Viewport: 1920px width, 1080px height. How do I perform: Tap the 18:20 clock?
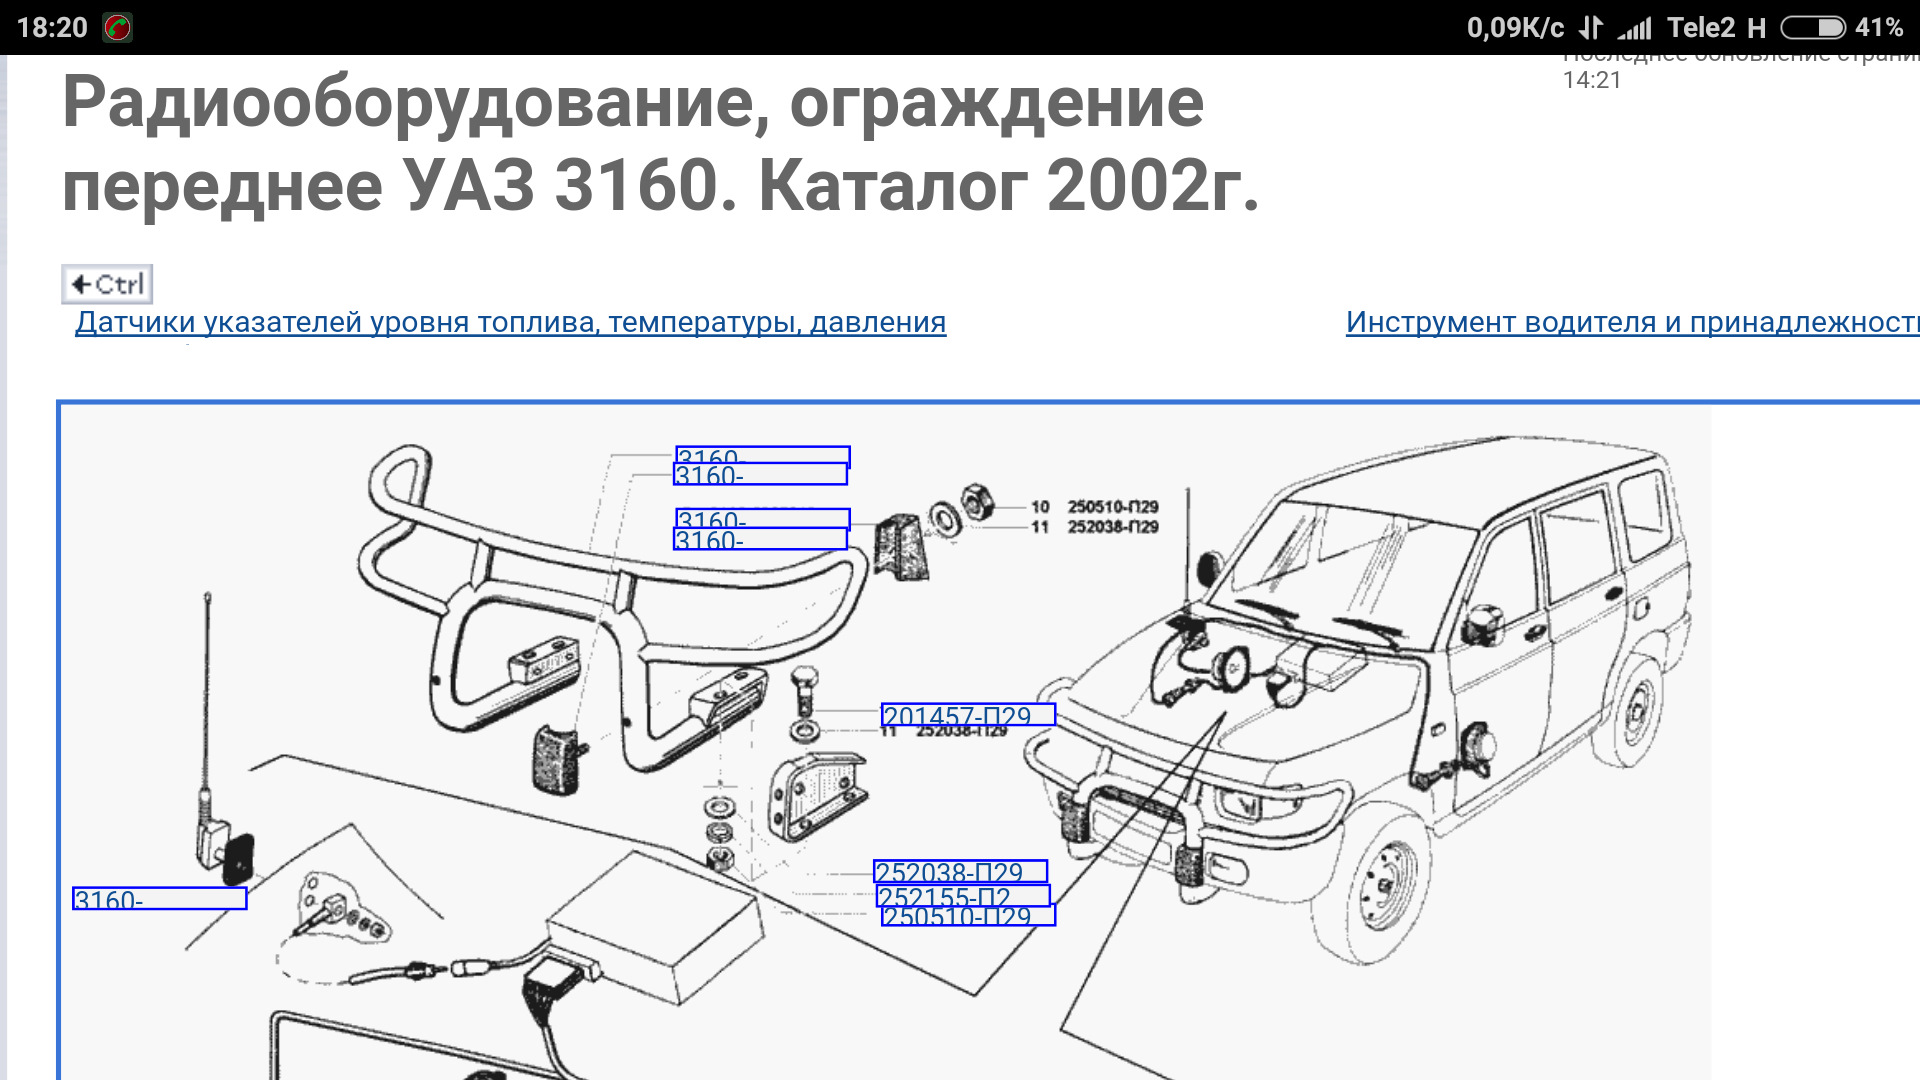(x=52, y=27)
